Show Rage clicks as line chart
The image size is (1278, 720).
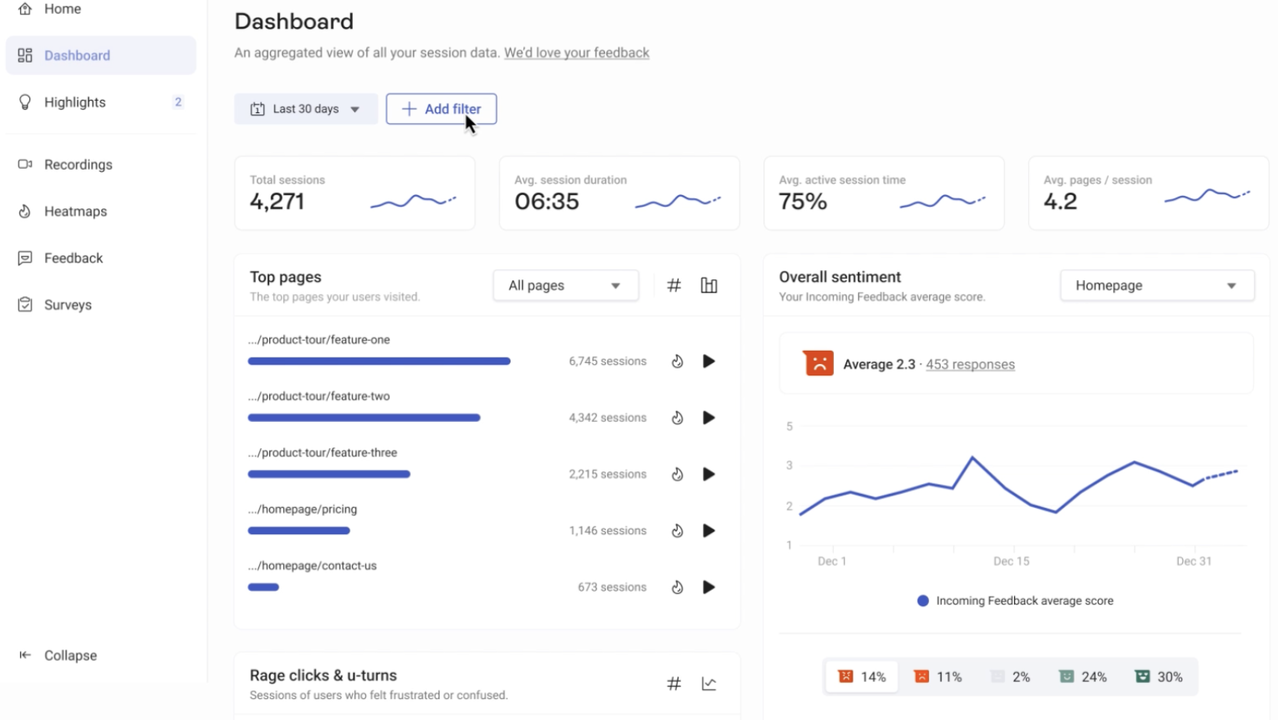(709, 684)
